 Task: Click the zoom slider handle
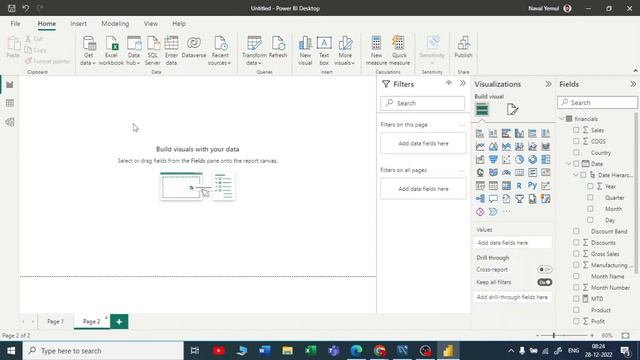pyautogui.click(x=554, y=336)
